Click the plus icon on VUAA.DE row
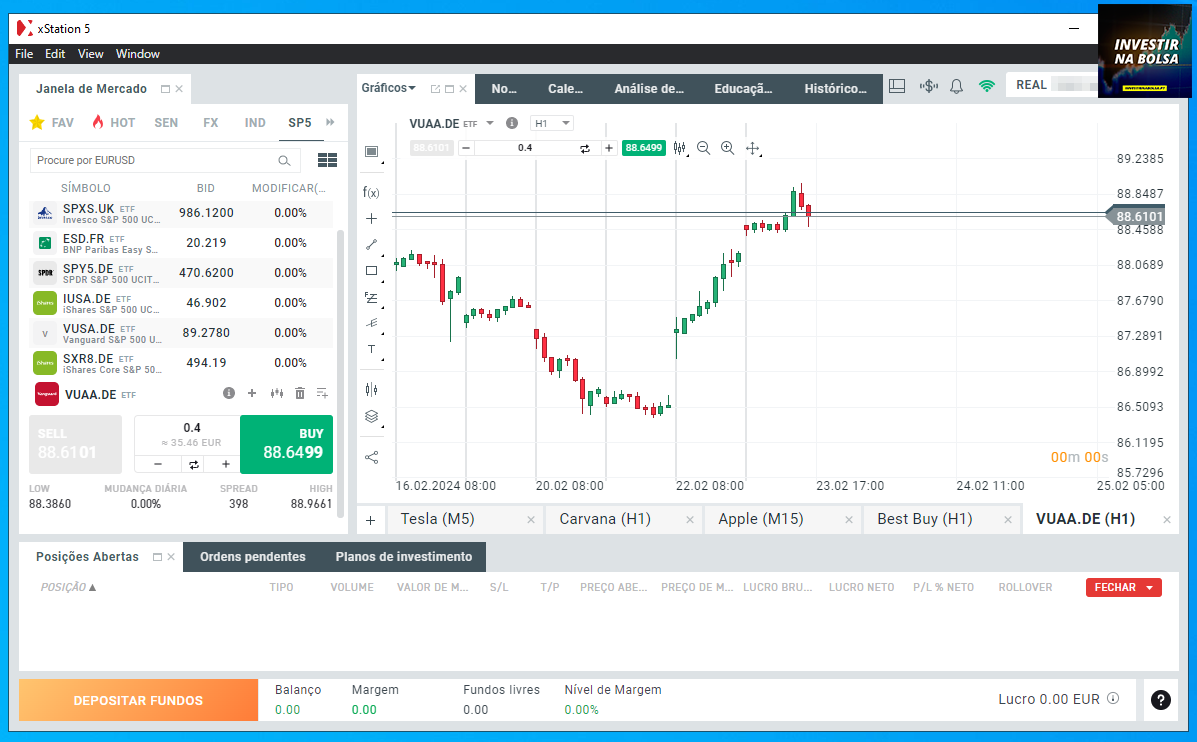Viewport: 1197px width, 742px height. tap(252, 393)
